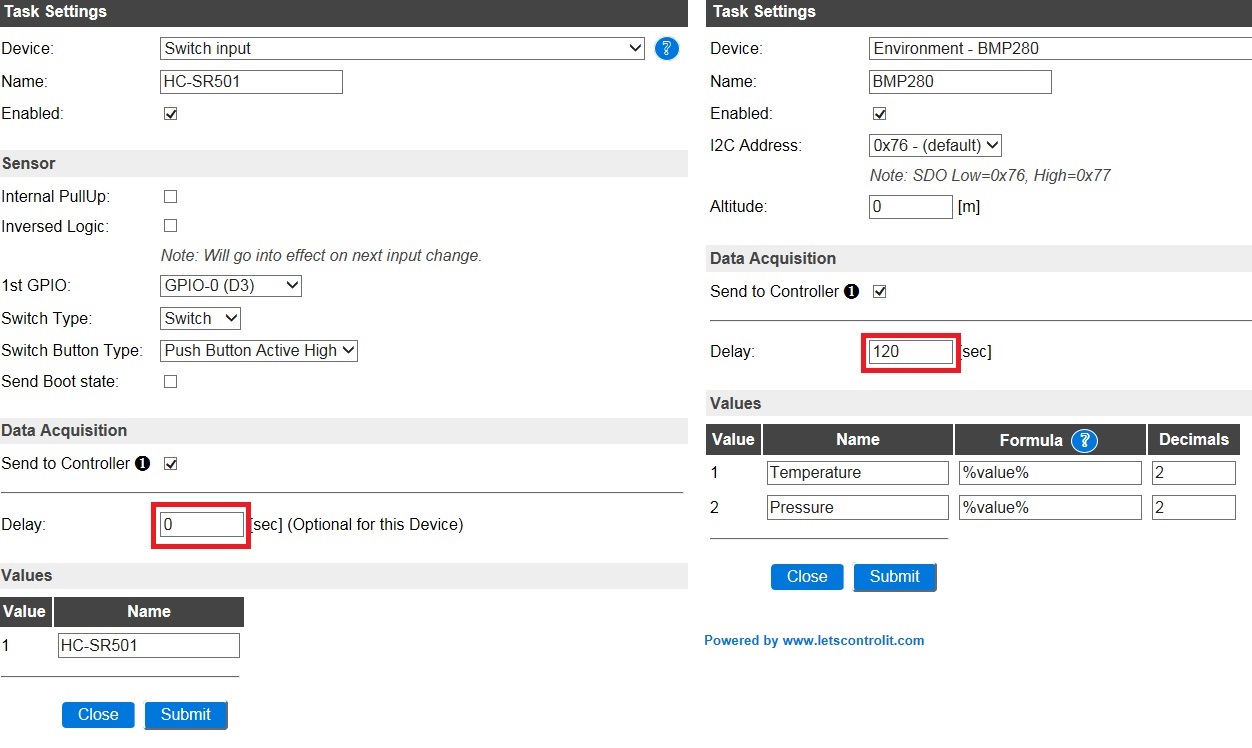The width and height of the screenshot is (1252, 748).
Task: Click the Decimals field for Pressure
Action: pyautogui.click(x=1193, y=508)
